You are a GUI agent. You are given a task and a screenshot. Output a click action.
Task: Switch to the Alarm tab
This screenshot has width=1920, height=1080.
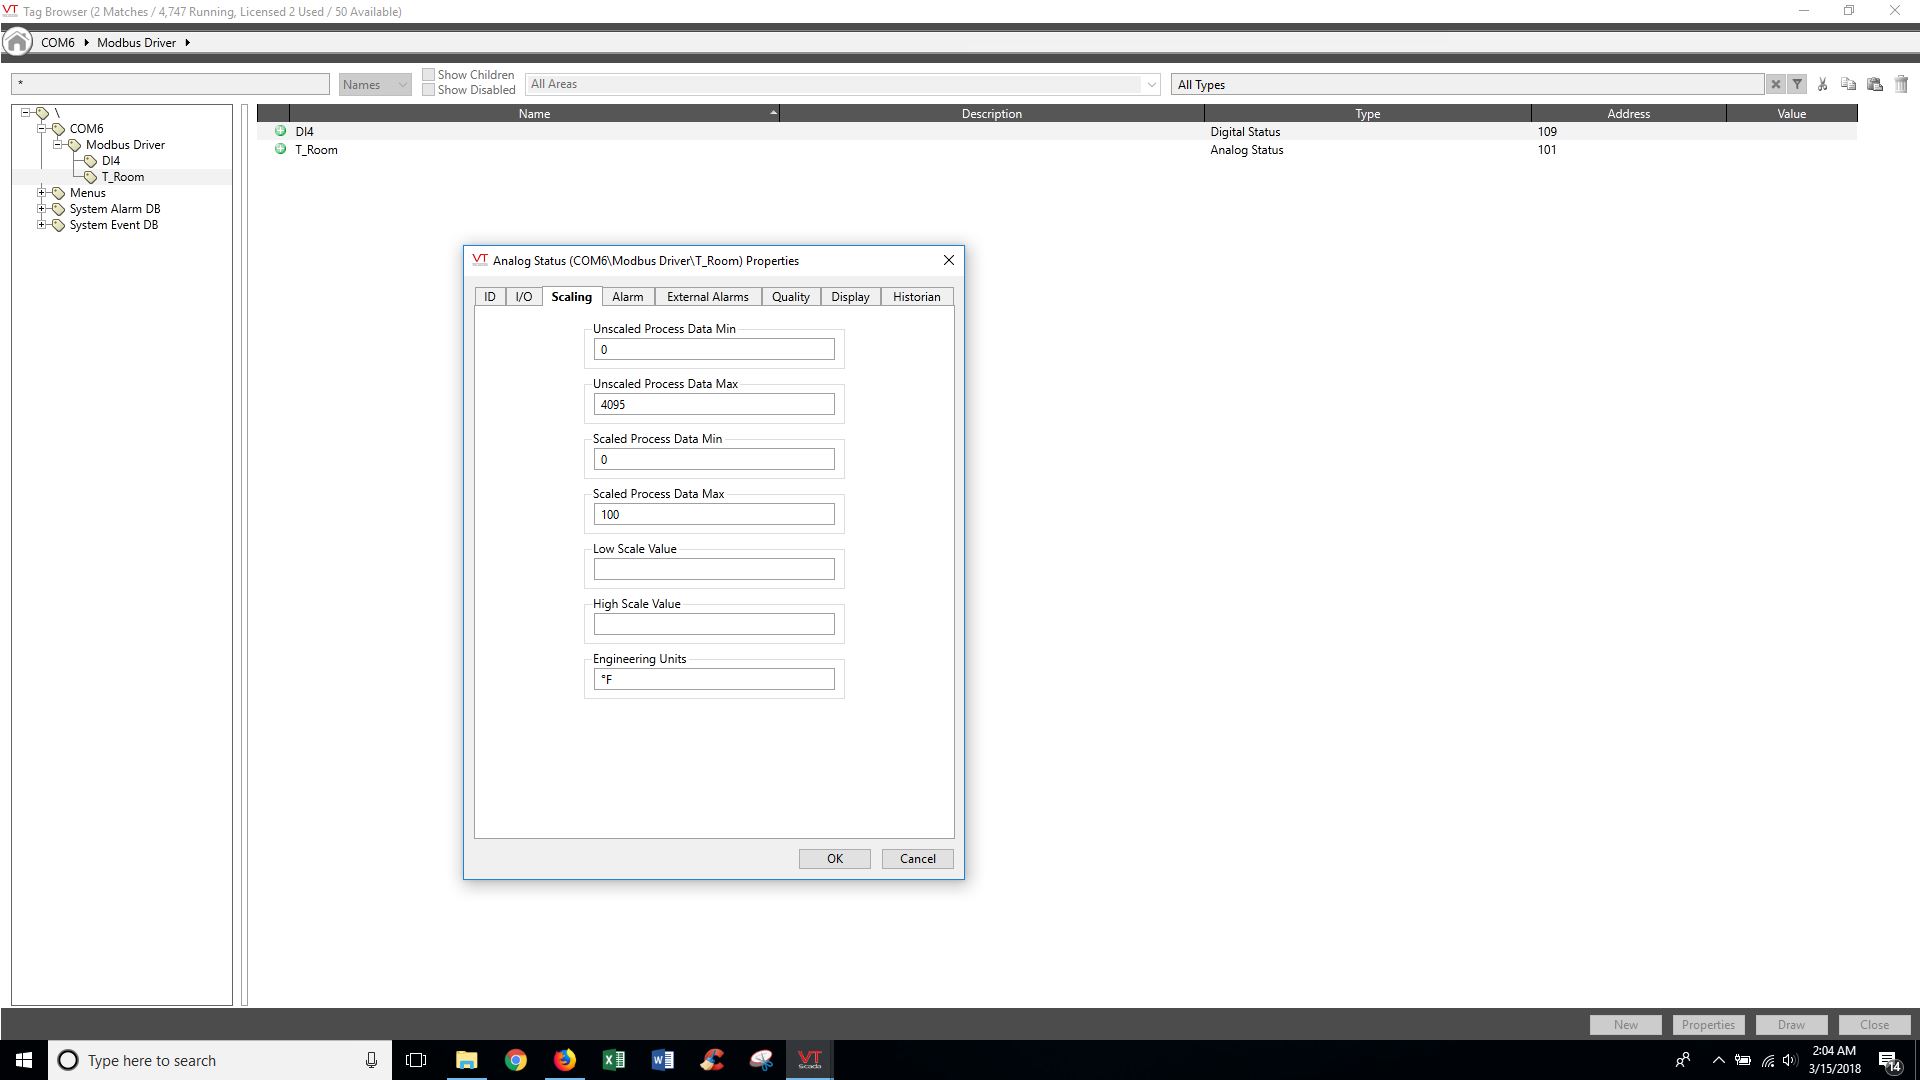coord(627,297)
